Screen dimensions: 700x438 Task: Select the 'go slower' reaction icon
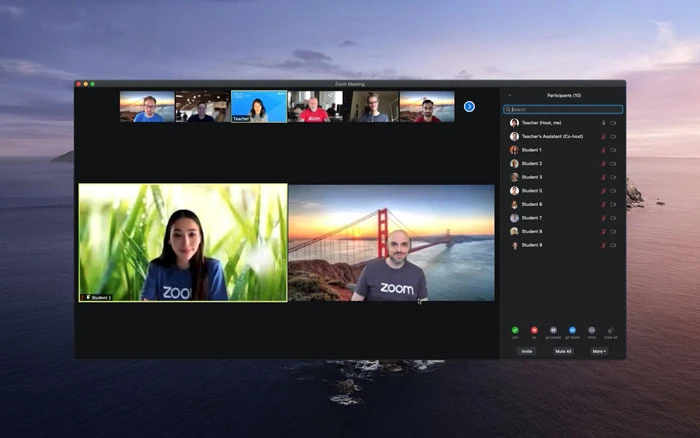553,330
